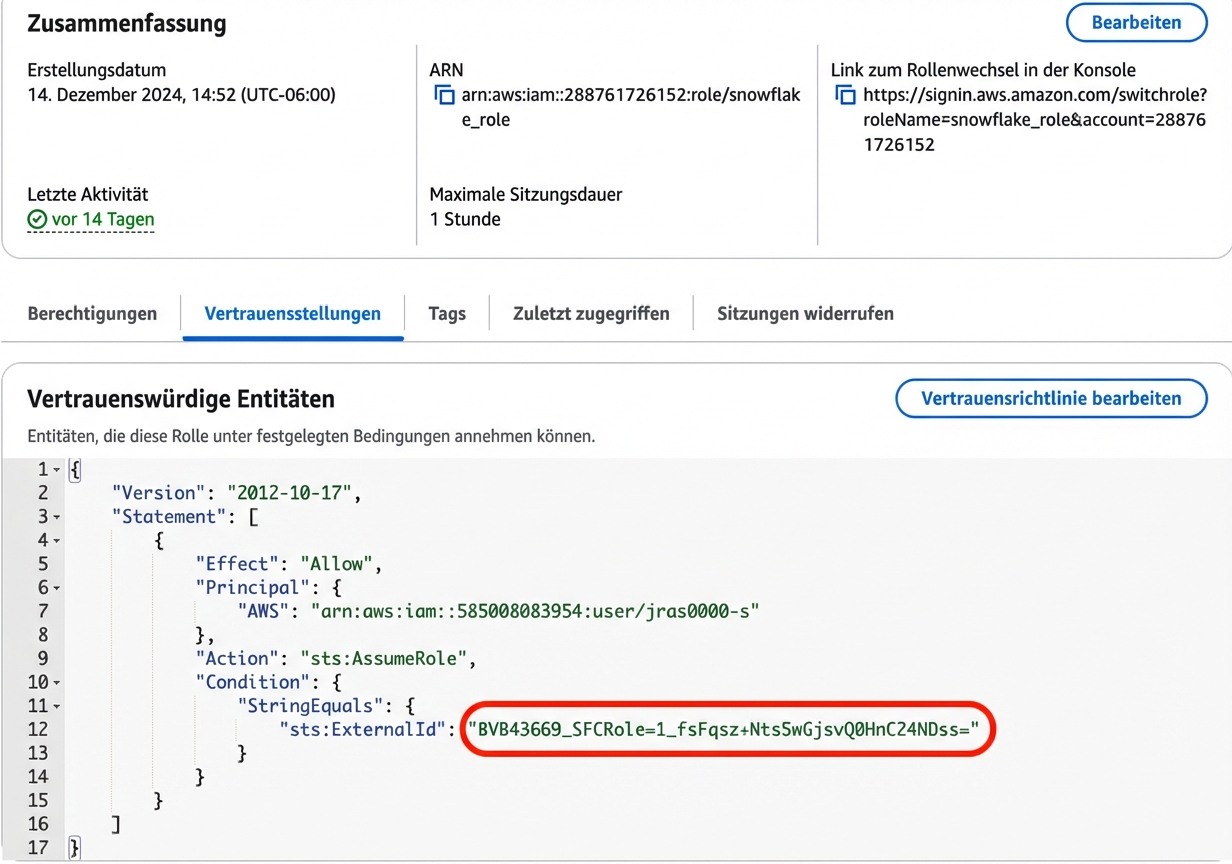1232x864 pixels.
Task: Select the circled sts:ExternalId value
Action: (x=728, y=729)
